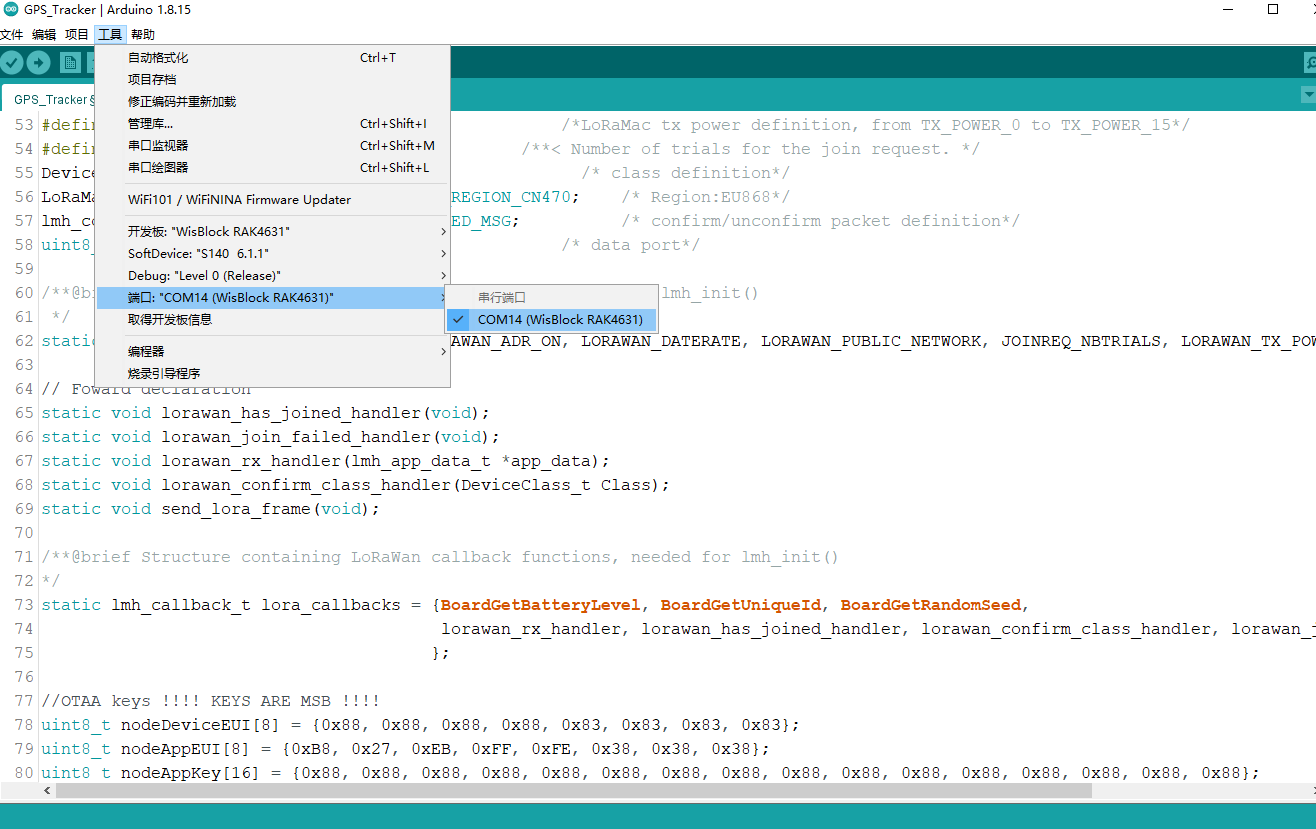Click the @brief comment on line 71
The image size is (1316, 829).
click(440, 557)
